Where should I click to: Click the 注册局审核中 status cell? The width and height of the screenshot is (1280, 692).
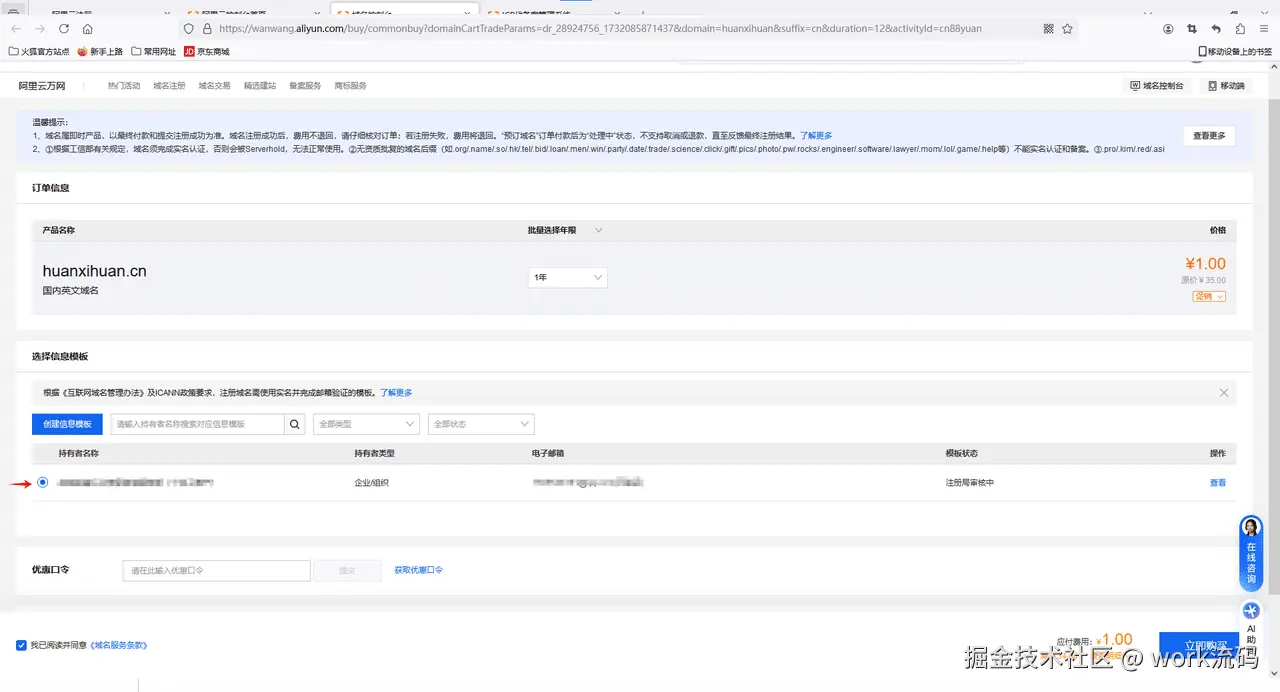(970, 482)
